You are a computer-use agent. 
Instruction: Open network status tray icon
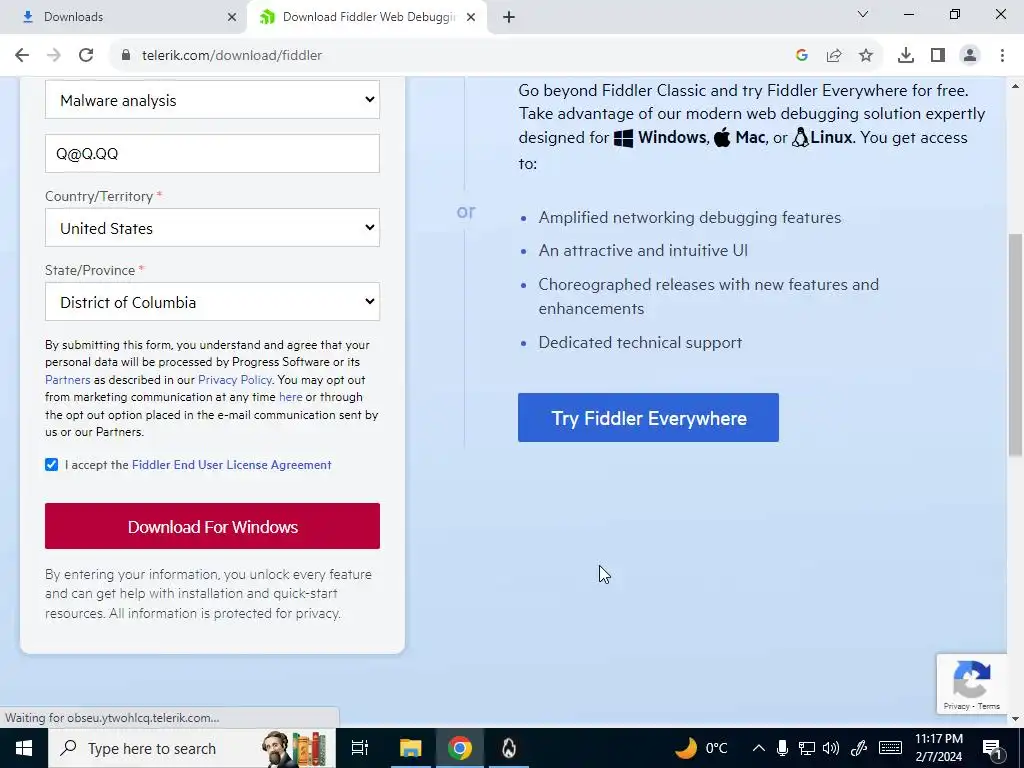click(807, 748)
